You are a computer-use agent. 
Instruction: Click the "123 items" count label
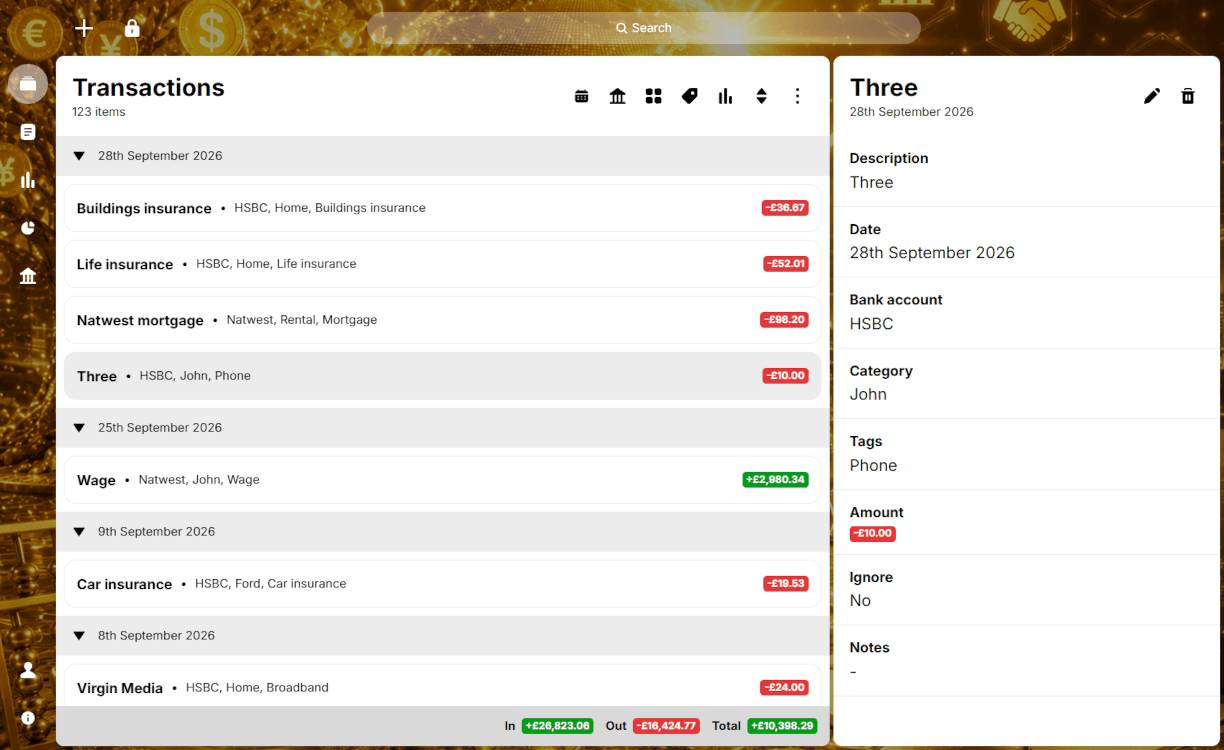pyautogui.click(x=99, y=112)
